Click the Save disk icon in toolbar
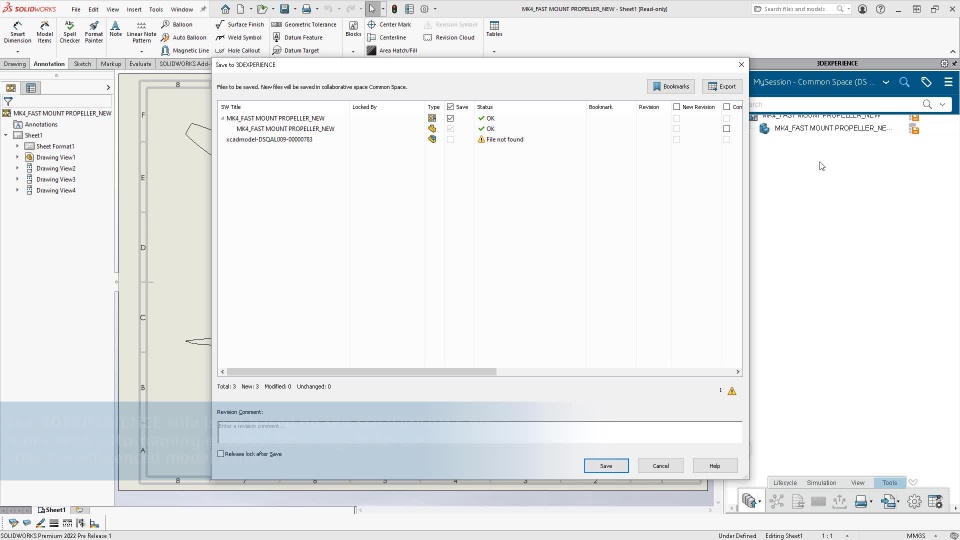The width and height of the screenshot is (960, 540). [x=285, y=9]
